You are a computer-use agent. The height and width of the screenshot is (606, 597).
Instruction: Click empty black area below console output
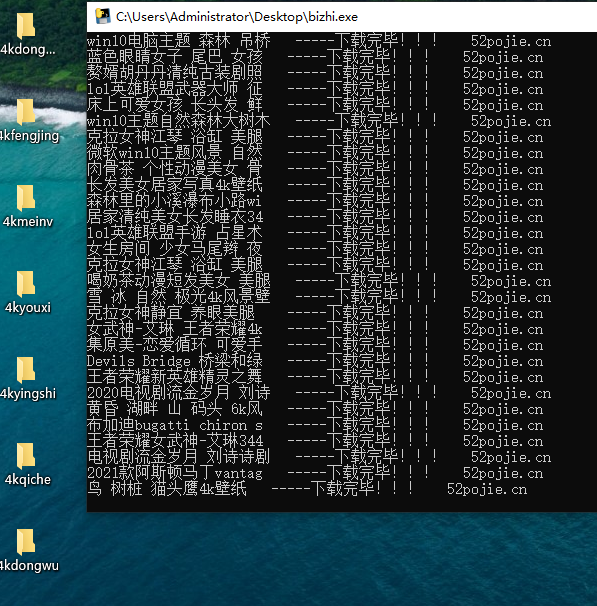[x=342, y=504]
